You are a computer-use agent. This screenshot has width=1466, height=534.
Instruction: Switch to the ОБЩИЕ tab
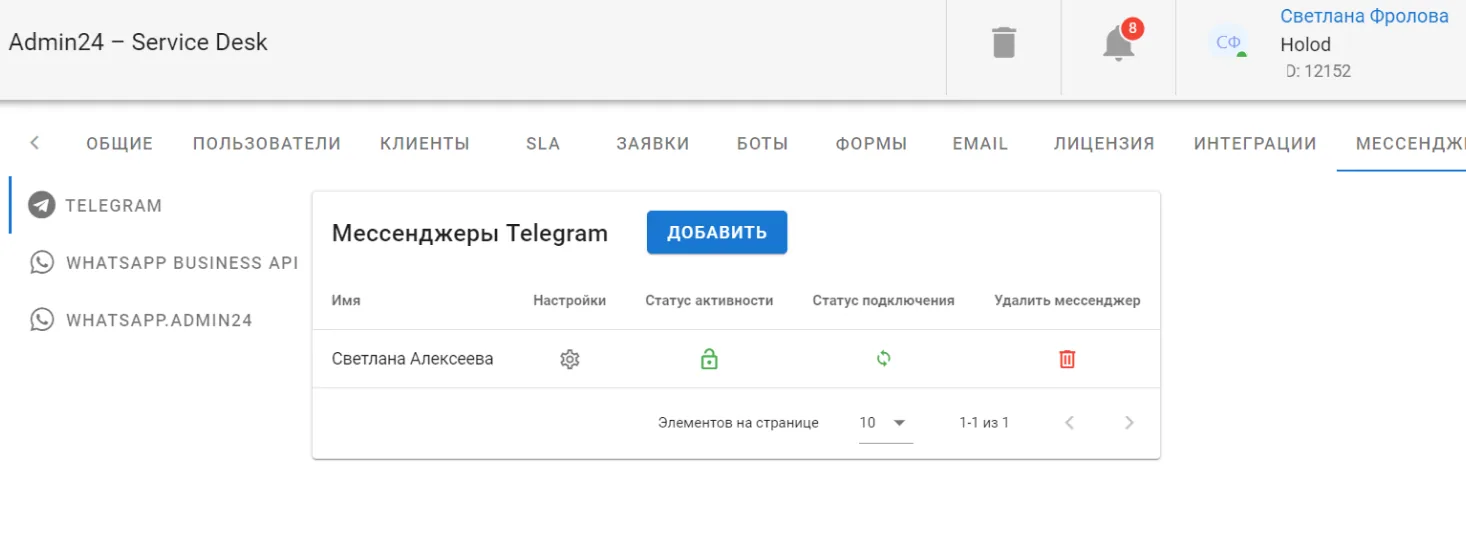pyautogui.click(x=119, y=143)
